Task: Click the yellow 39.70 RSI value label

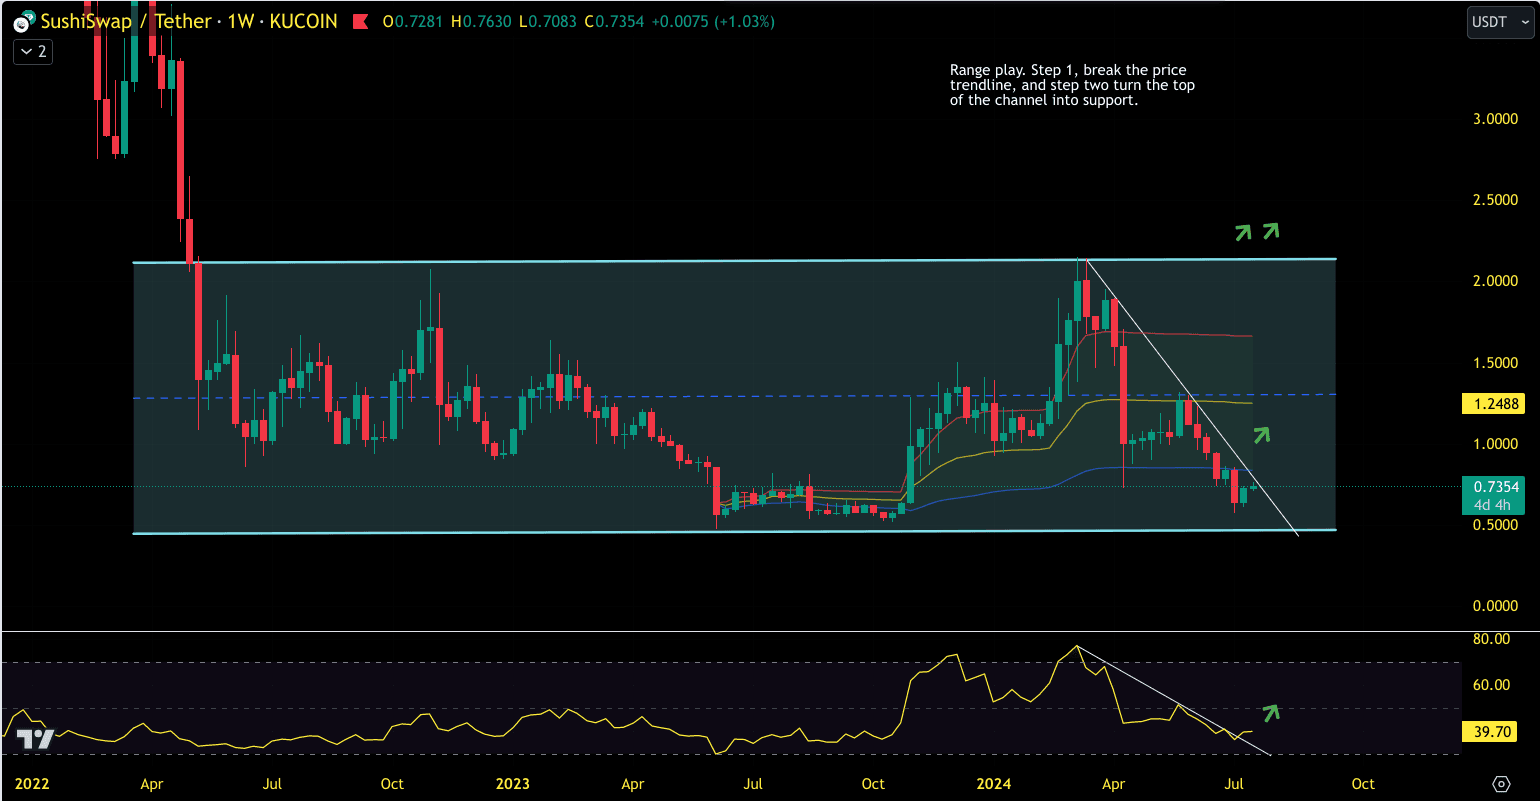Action: pos(1491,732)
